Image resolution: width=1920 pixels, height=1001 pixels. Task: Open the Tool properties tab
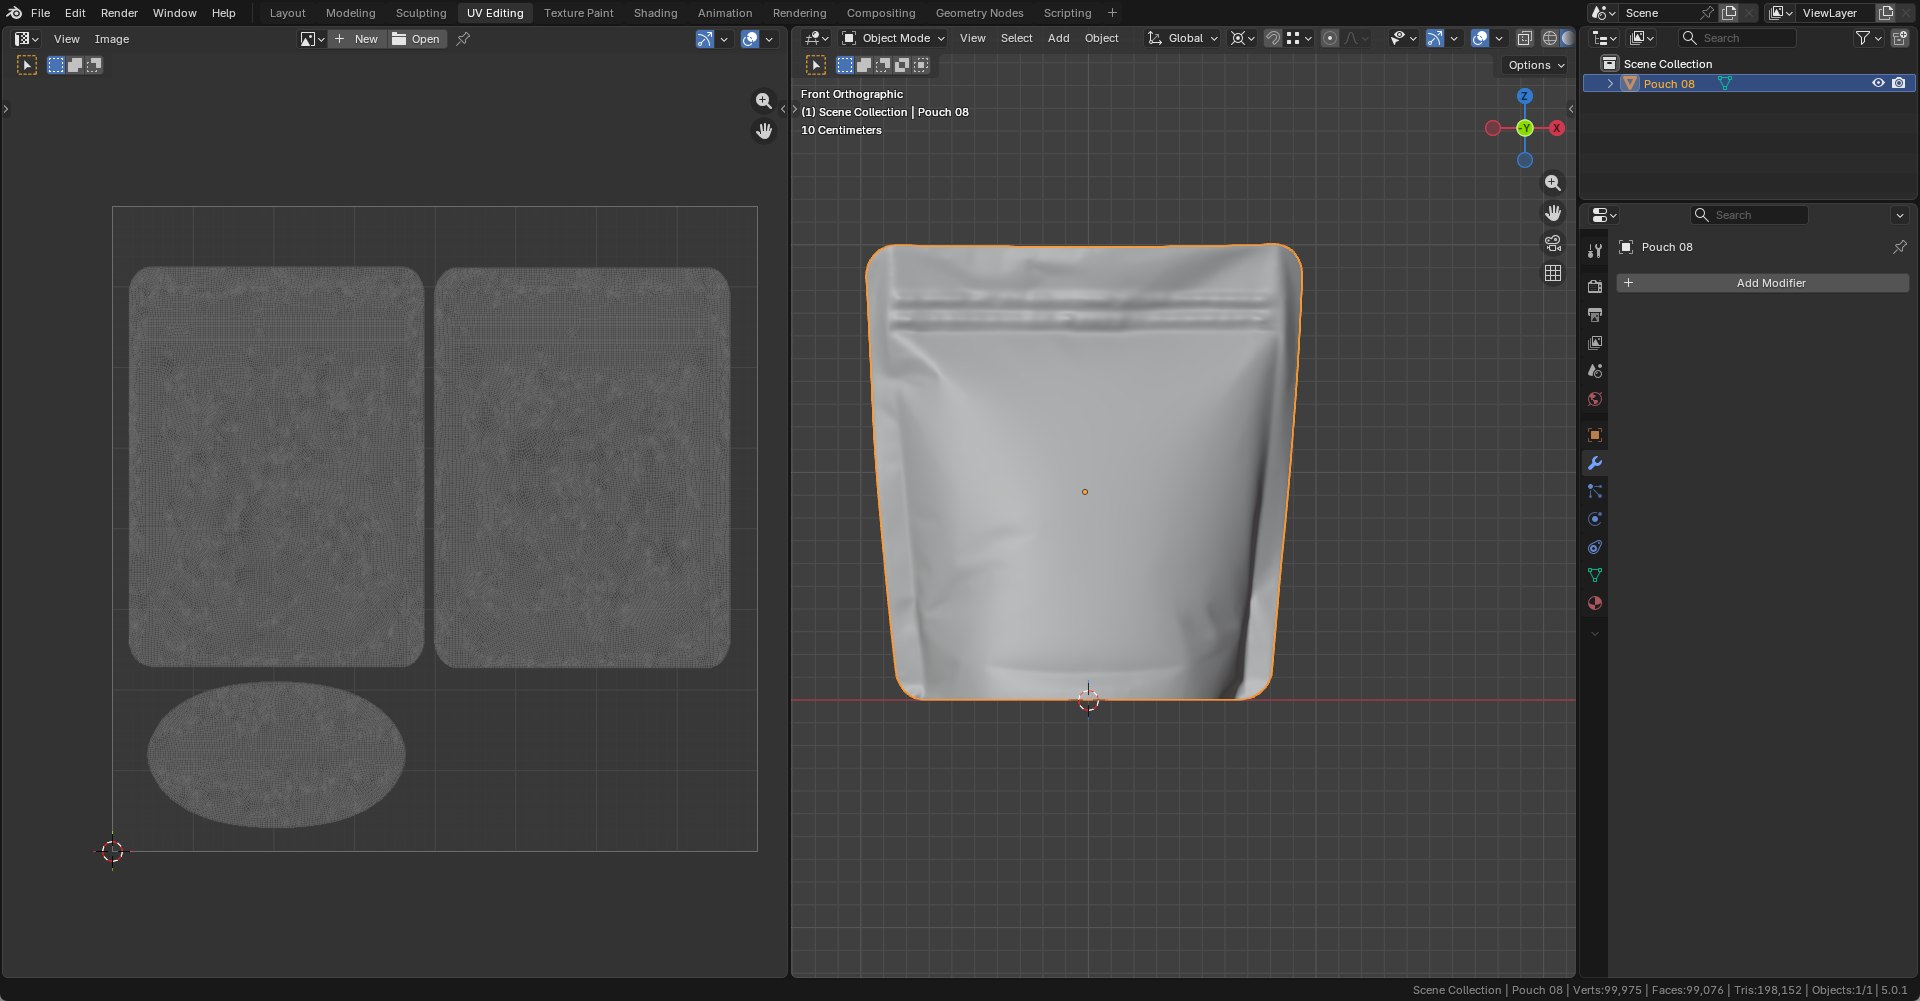[1595, 250]
